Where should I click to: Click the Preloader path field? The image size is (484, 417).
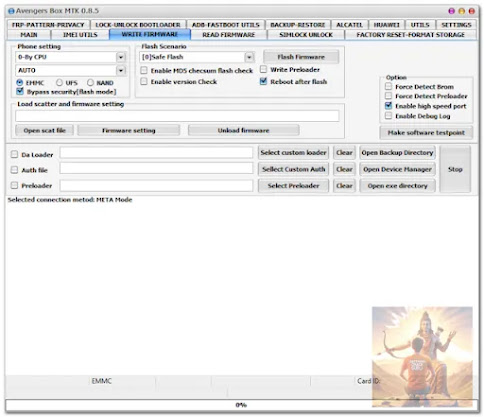pyautogui.click(x=156, y=185)
